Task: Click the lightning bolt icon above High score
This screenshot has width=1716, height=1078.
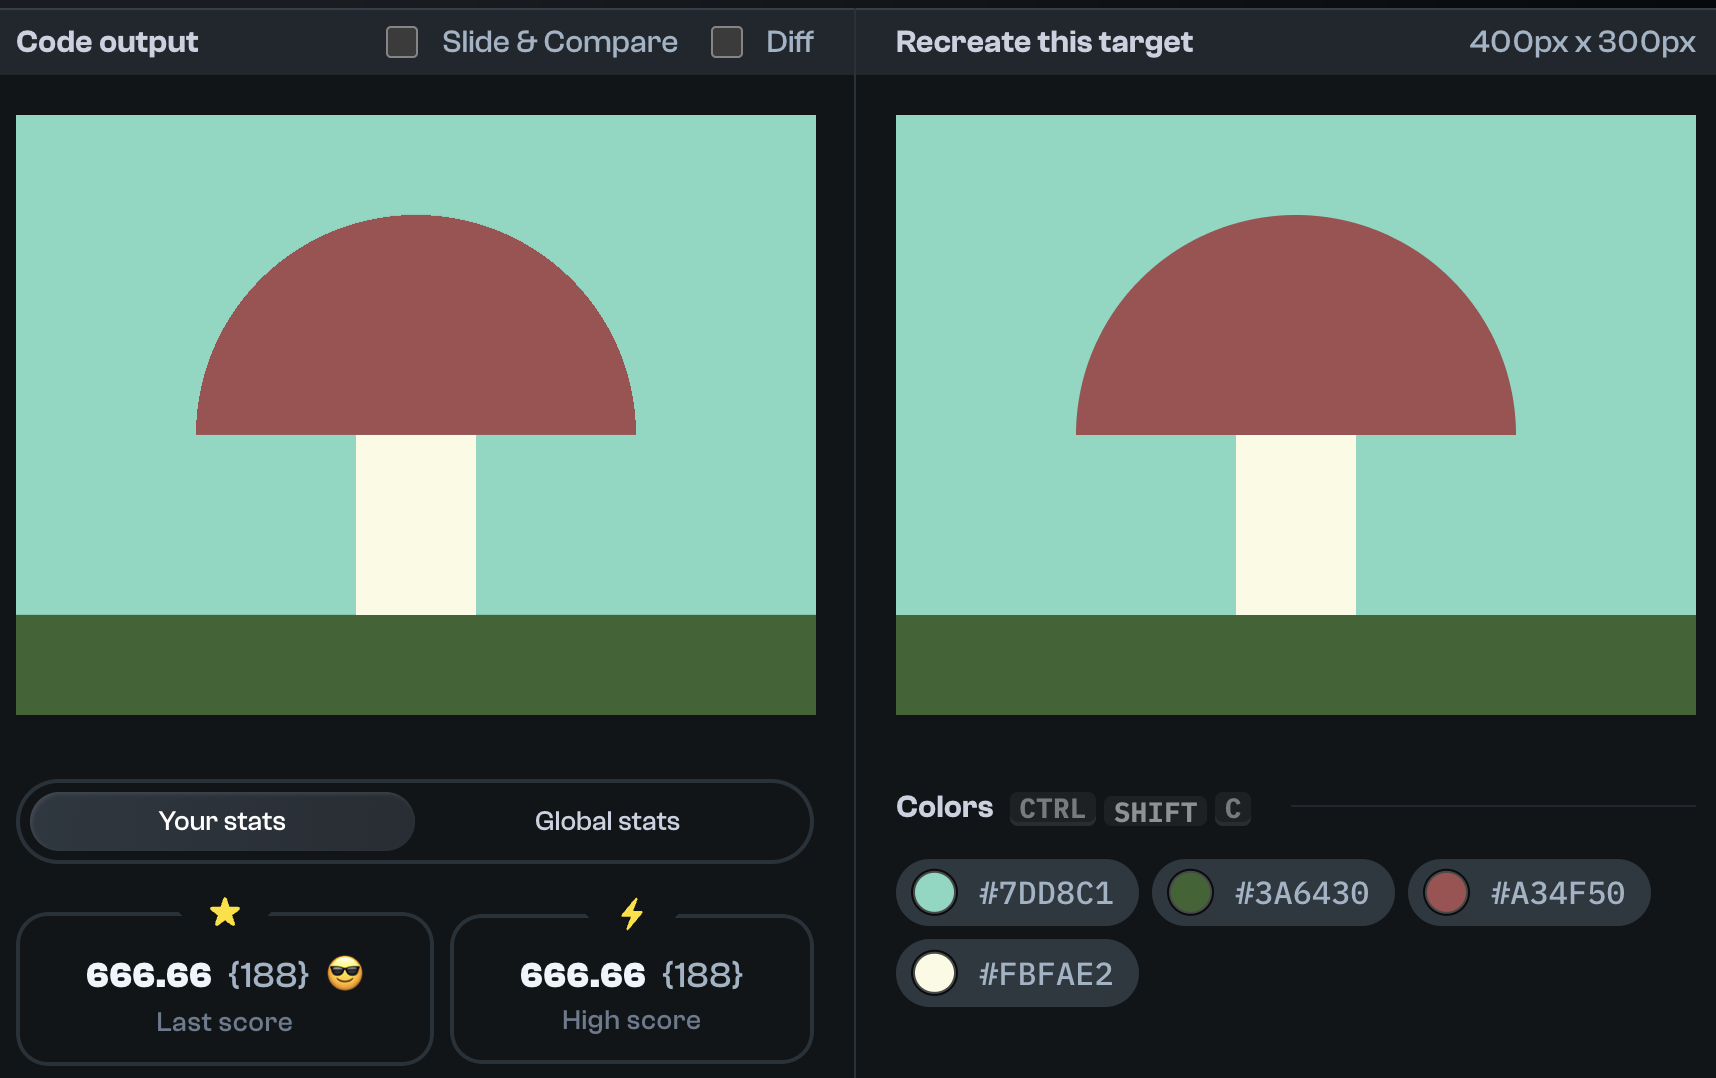Action: coord(632,913)
